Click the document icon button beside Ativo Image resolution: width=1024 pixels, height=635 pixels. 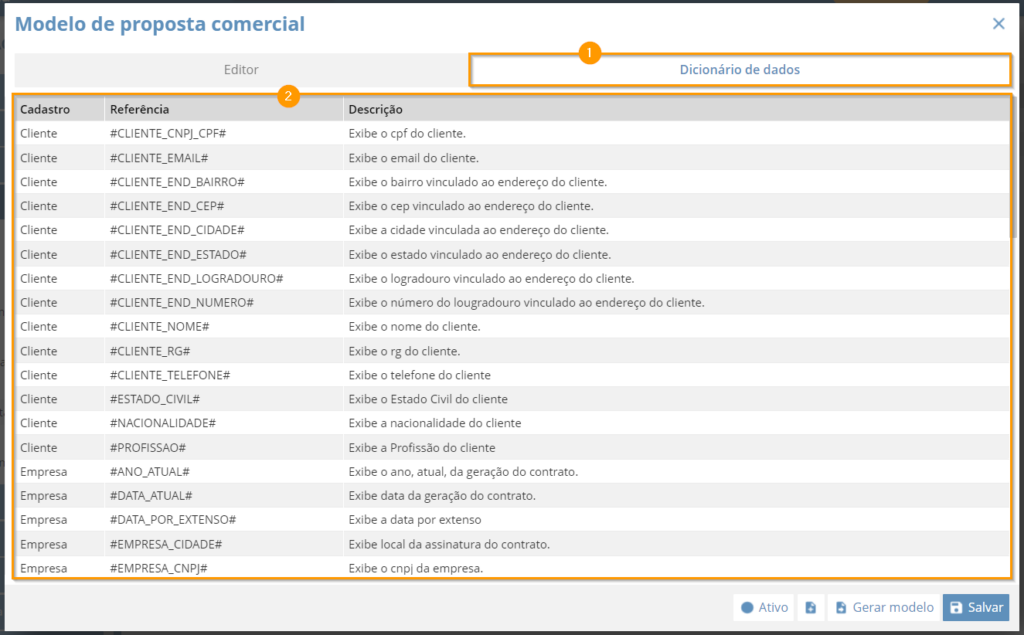pos(810,608)
